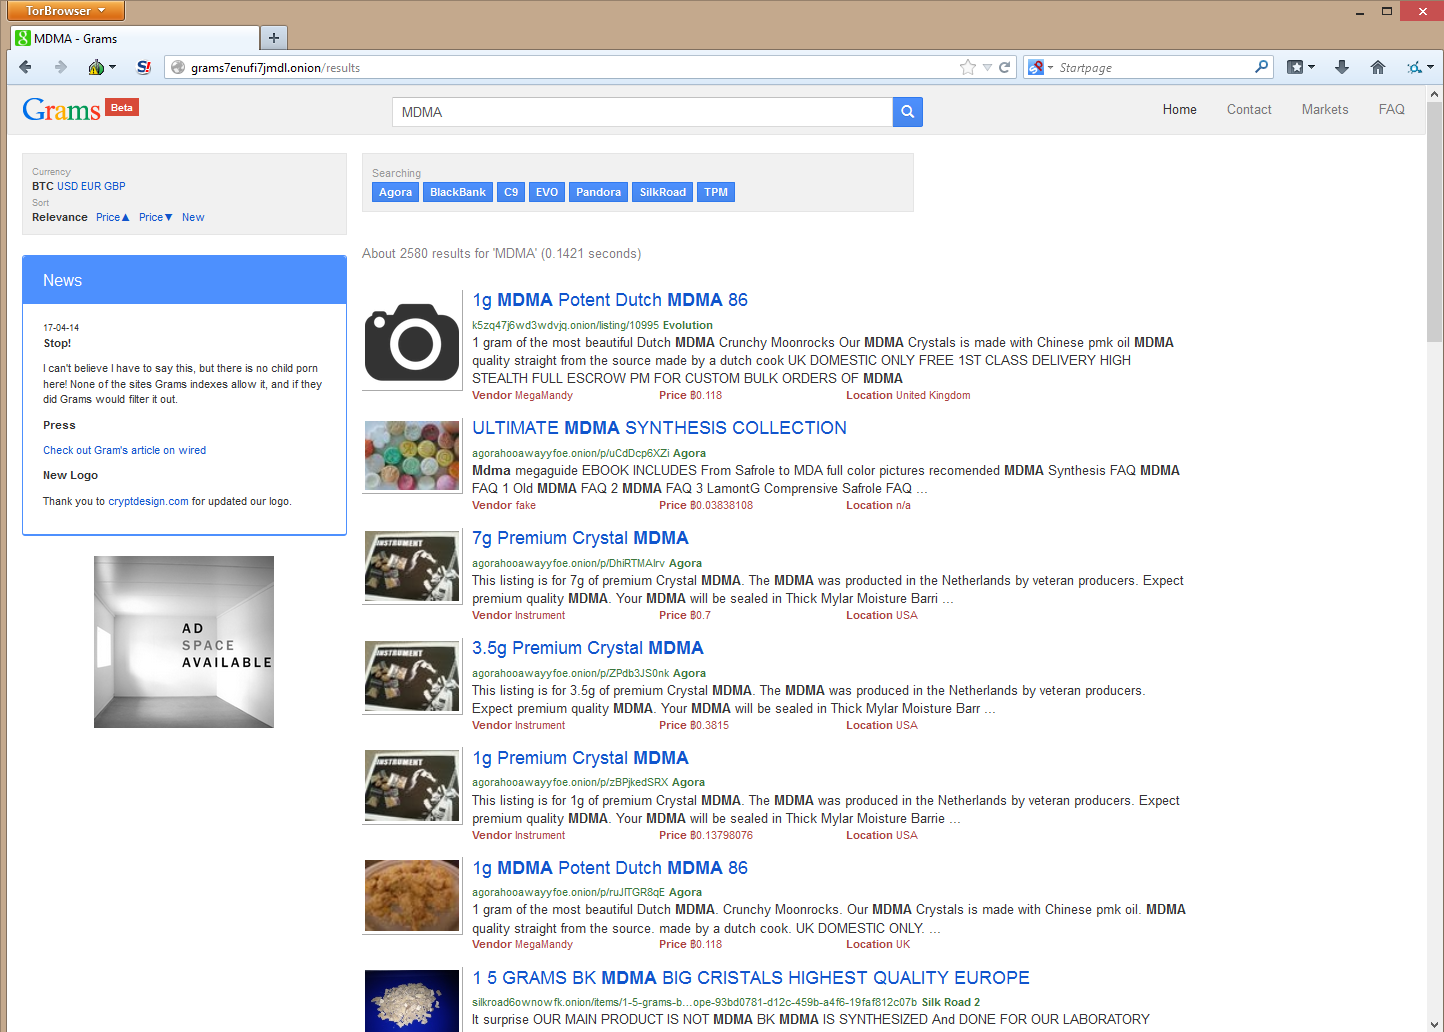Sort results by New

(x=193, y=217)
